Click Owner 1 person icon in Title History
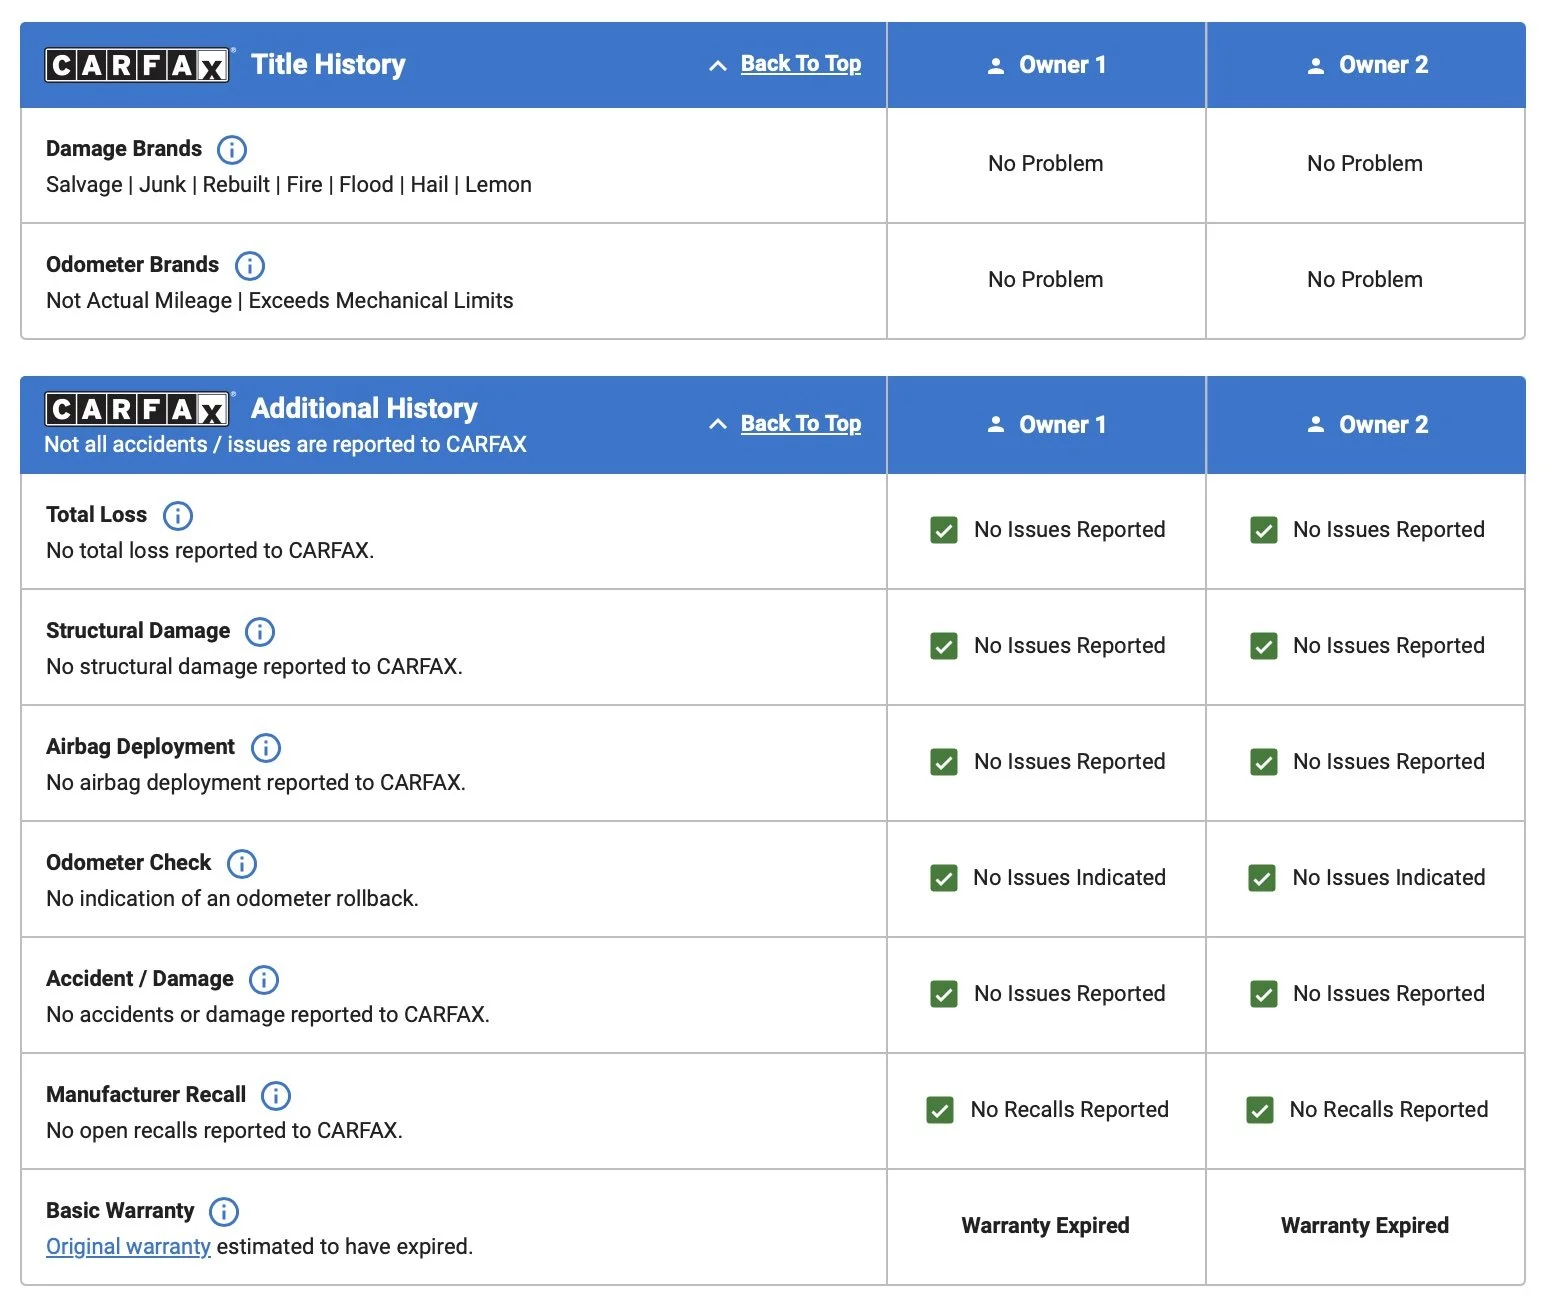 pos(996,66)
